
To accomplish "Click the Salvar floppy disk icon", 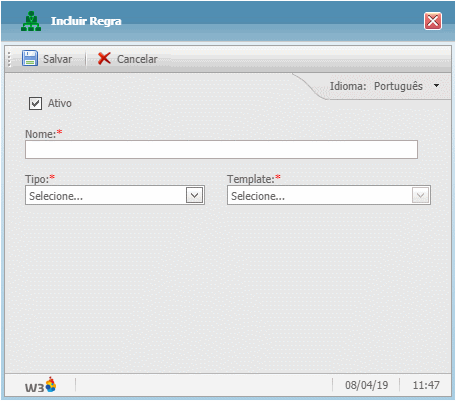I will click(30, 58).
